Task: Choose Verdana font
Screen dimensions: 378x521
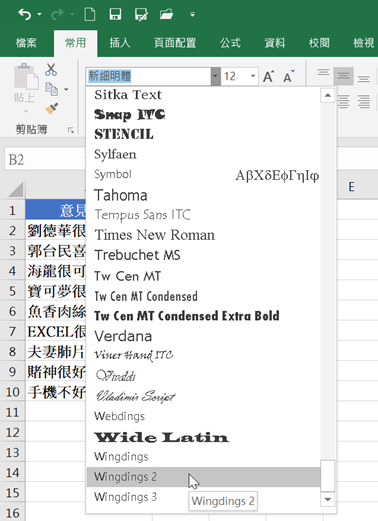Action: click(x=203, y=336)
